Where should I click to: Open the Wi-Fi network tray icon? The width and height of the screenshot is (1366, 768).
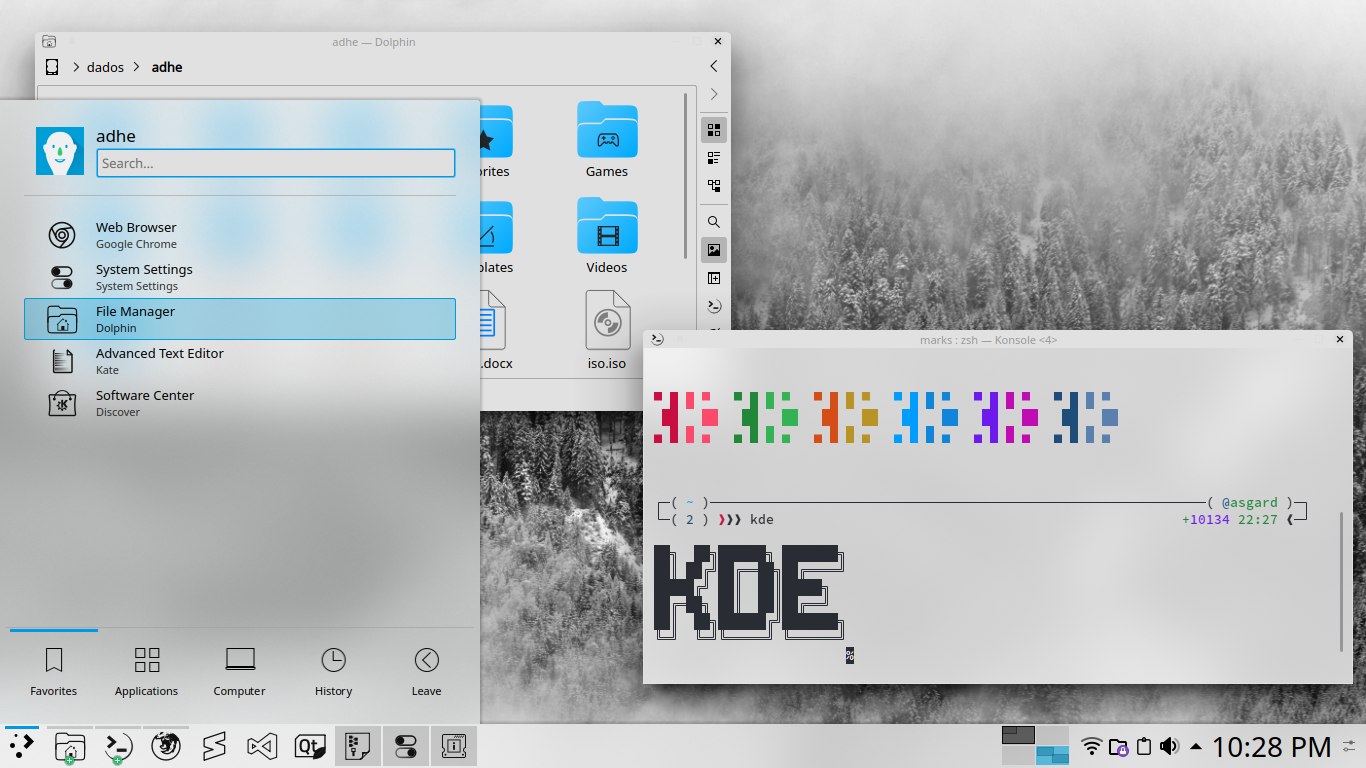click(x=1092, y=747)
